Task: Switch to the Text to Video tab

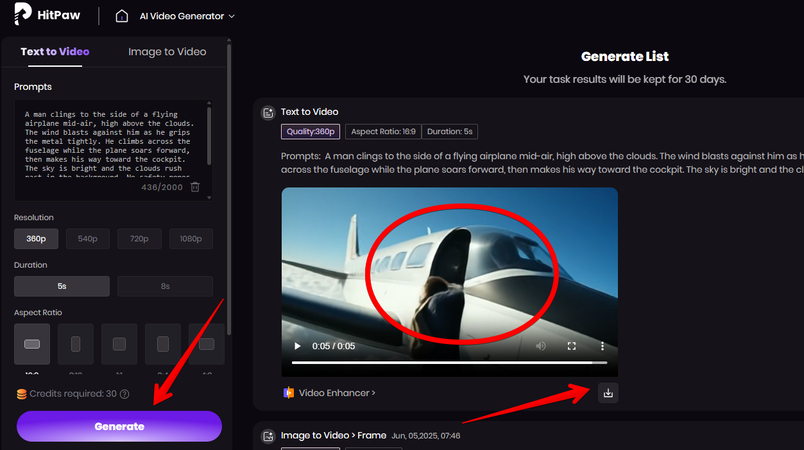Action: (55, 52)
